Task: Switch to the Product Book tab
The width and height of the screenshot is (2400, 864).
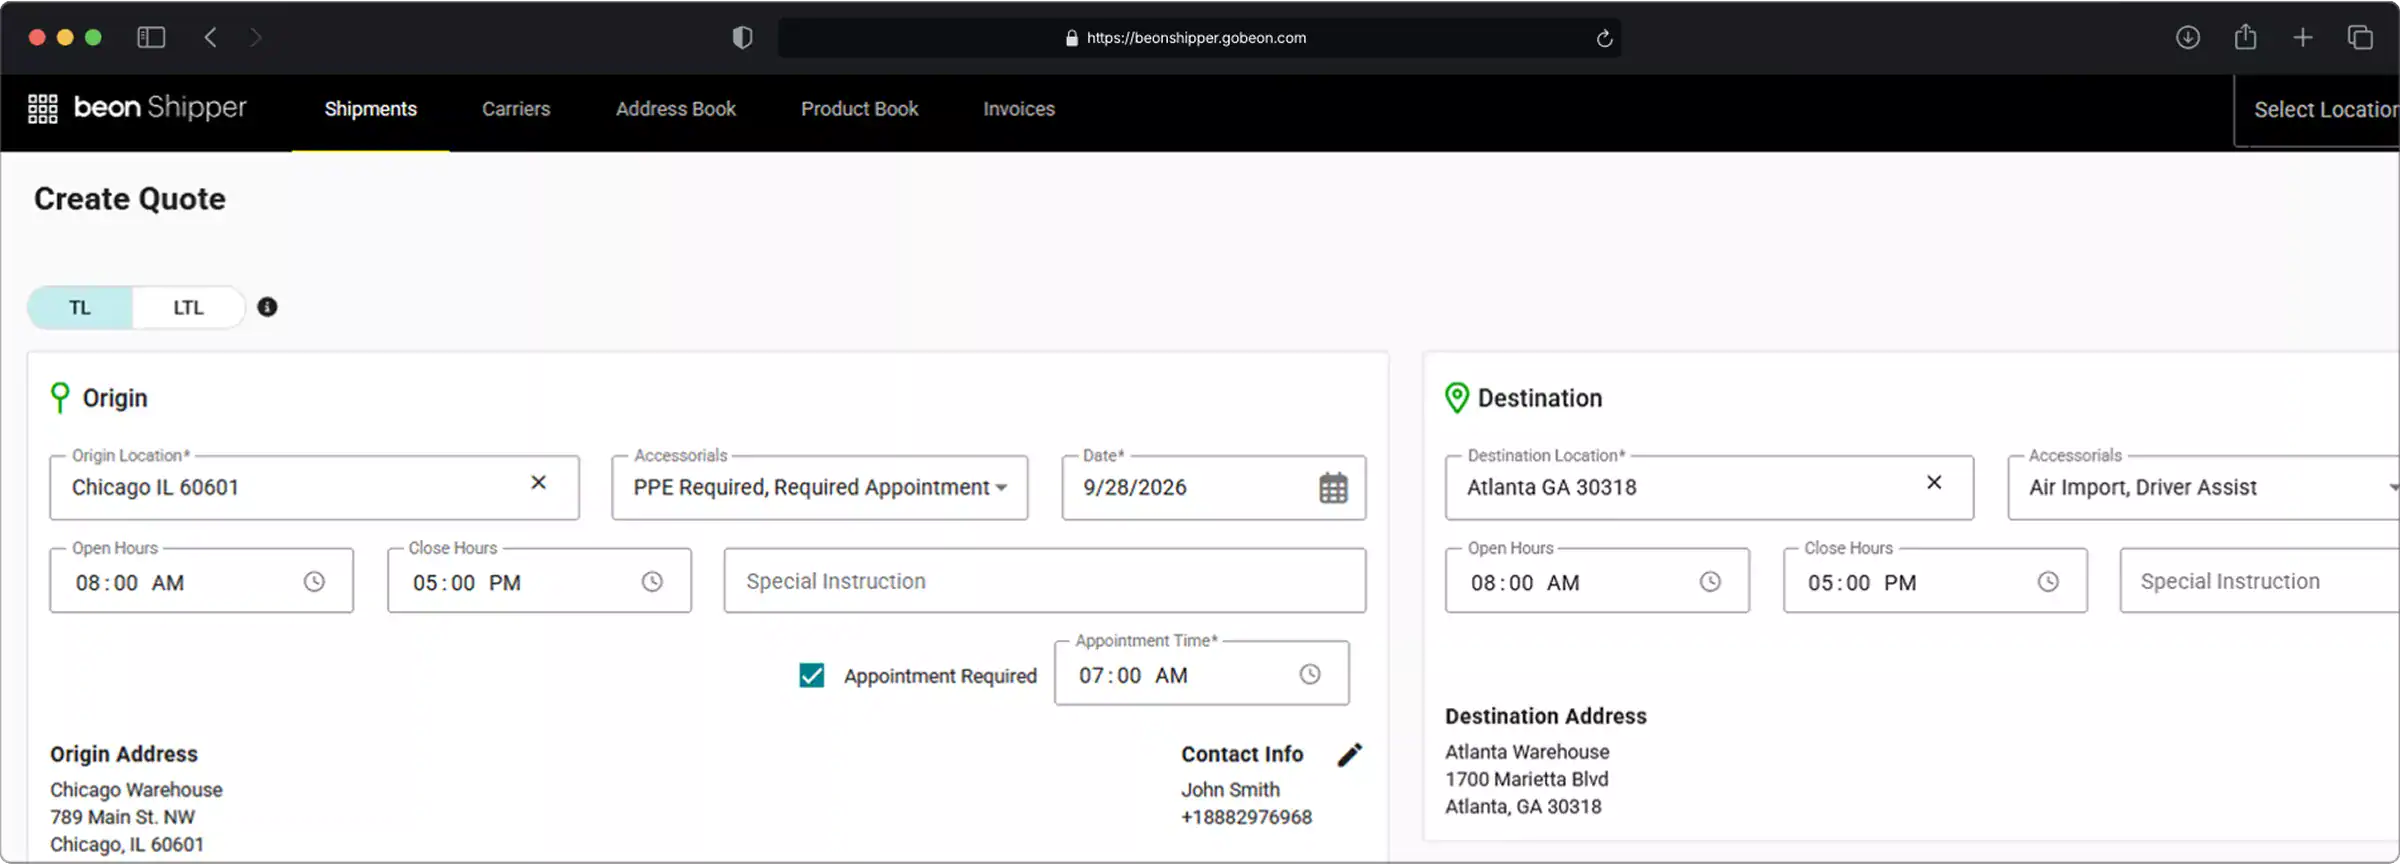Action: click(x=860, y=109)
